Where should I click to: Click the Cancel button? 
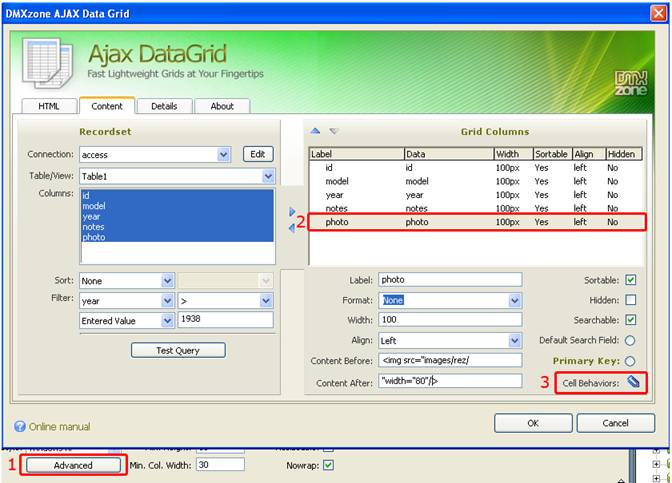pyautogui.click(x=615, y=423)
